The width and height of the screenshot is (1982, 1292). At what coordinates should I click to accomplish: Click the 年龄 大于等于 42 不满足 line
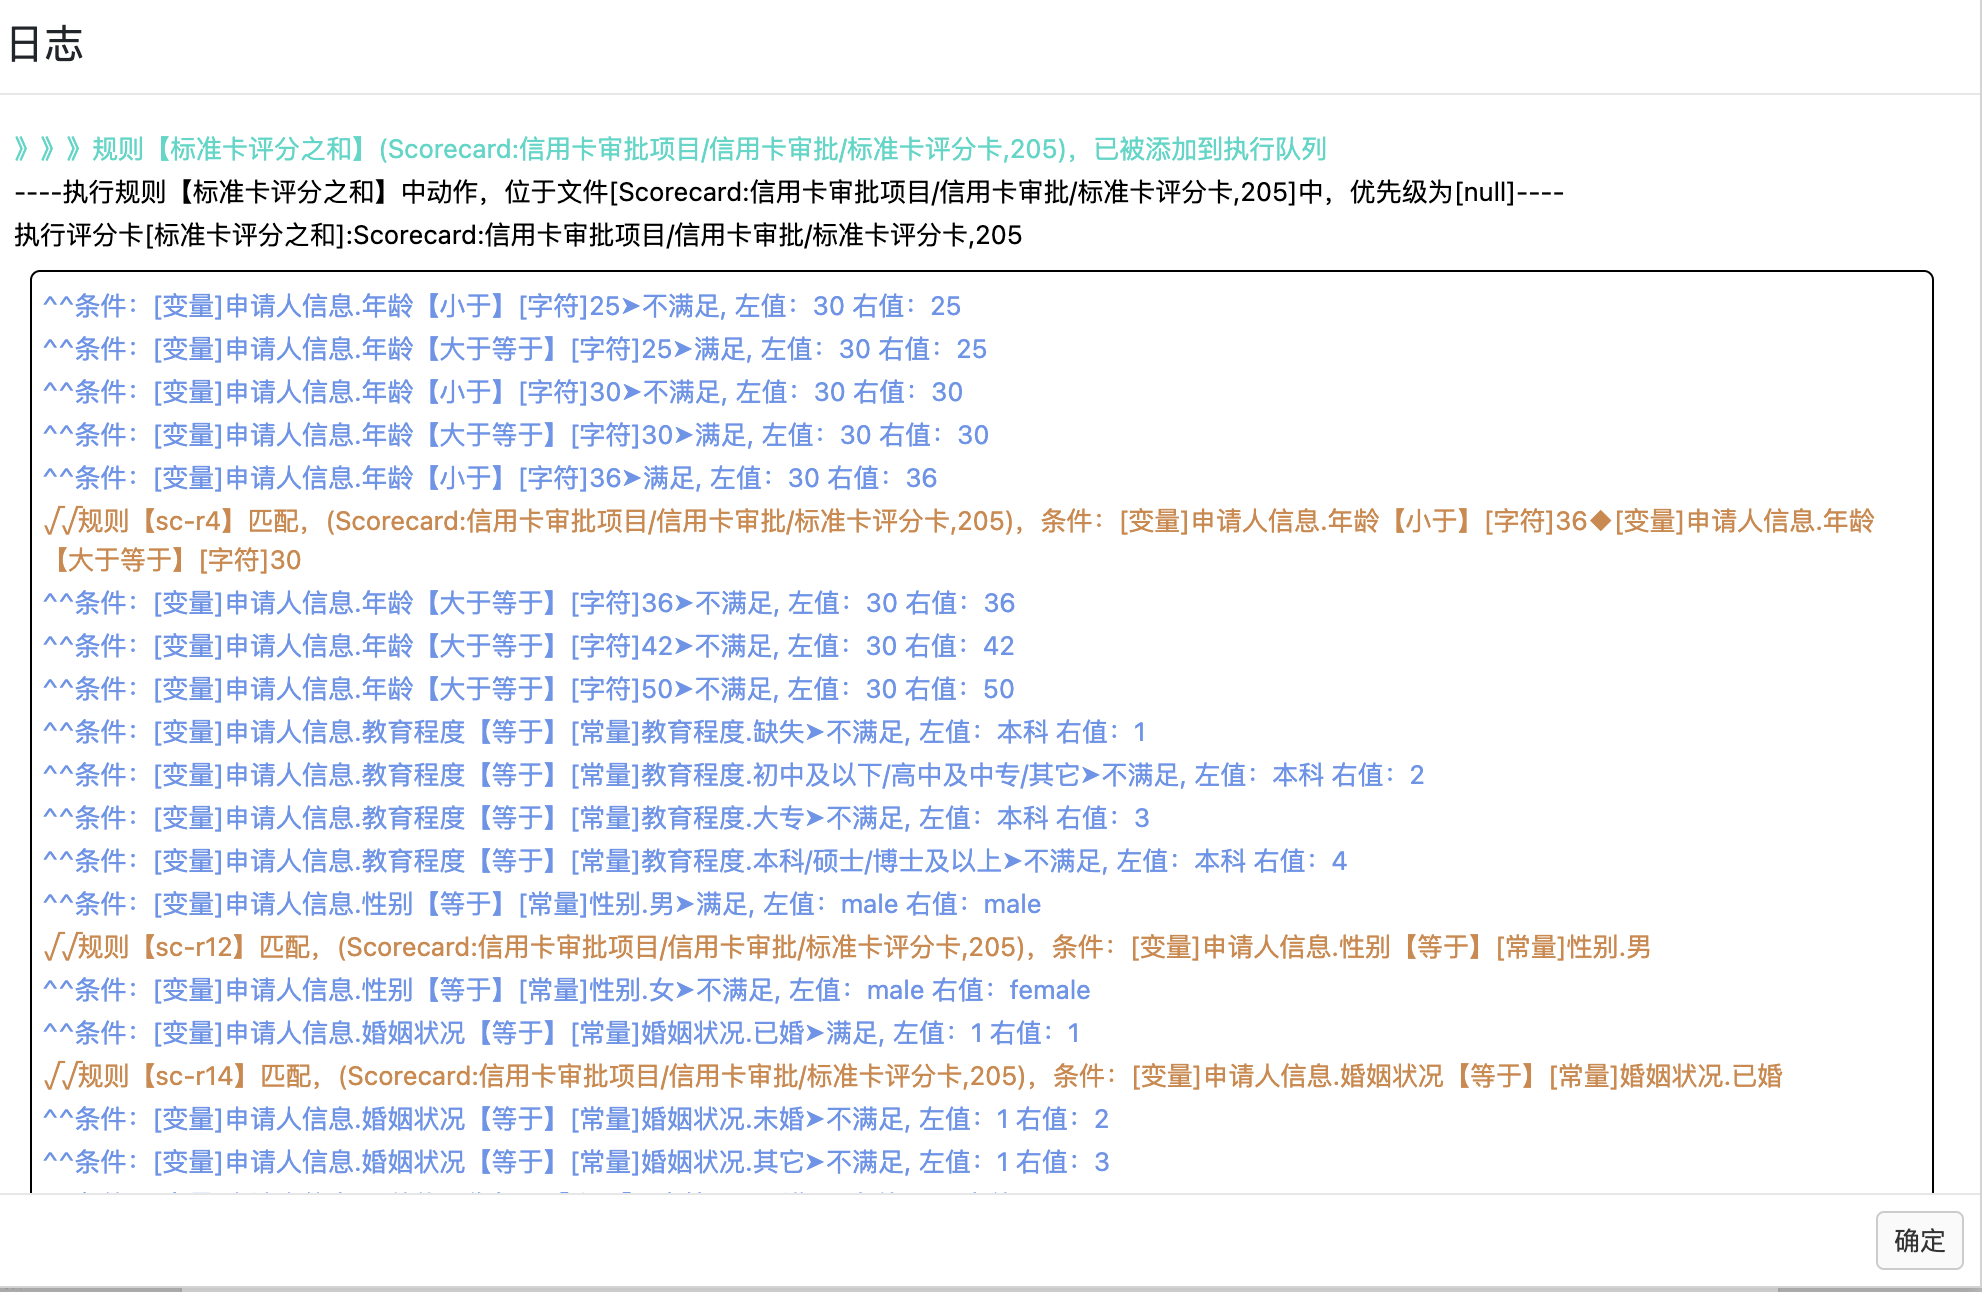click(x=528, y=646)
